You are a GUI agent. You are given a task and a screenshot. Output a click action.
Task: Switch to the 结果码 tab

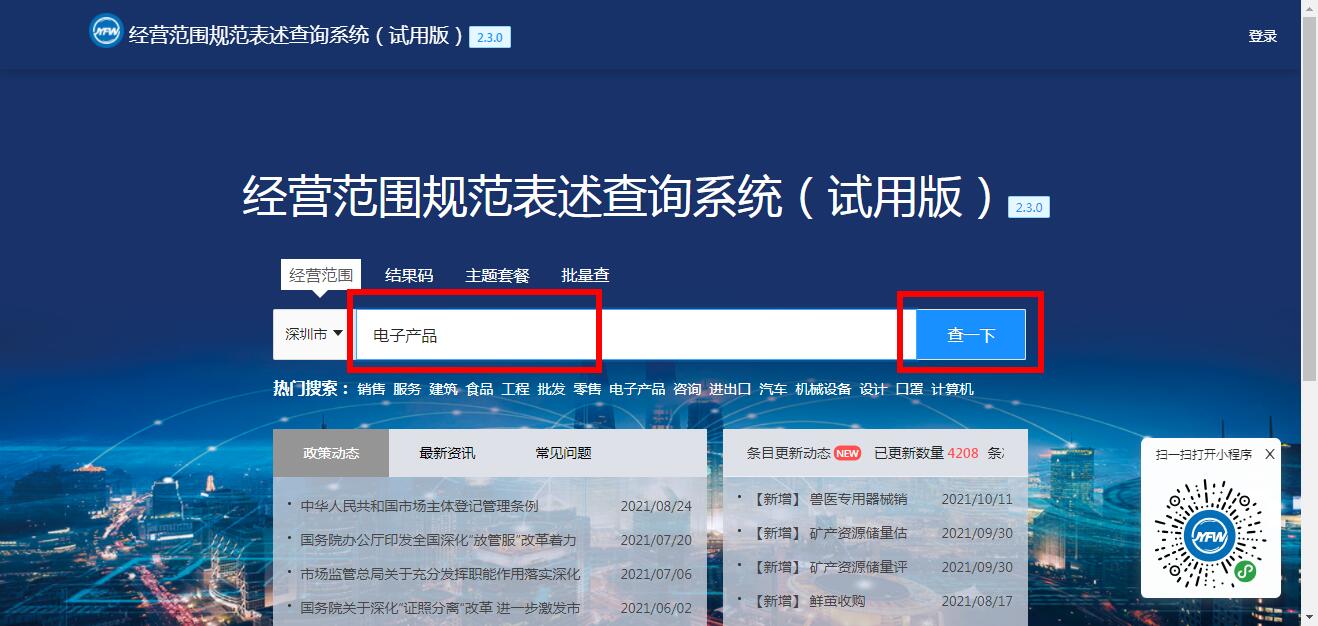click(x=409, y=275)
